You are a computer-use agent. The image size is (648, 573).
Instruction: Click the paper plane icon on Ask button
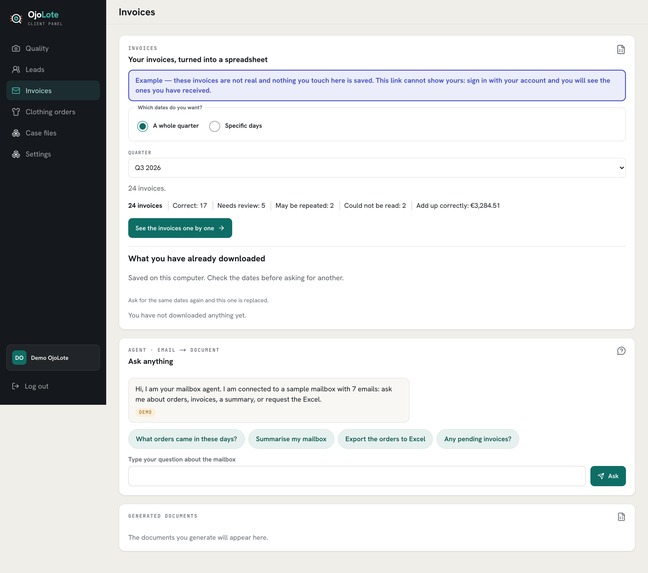click(x=601, y=476)
